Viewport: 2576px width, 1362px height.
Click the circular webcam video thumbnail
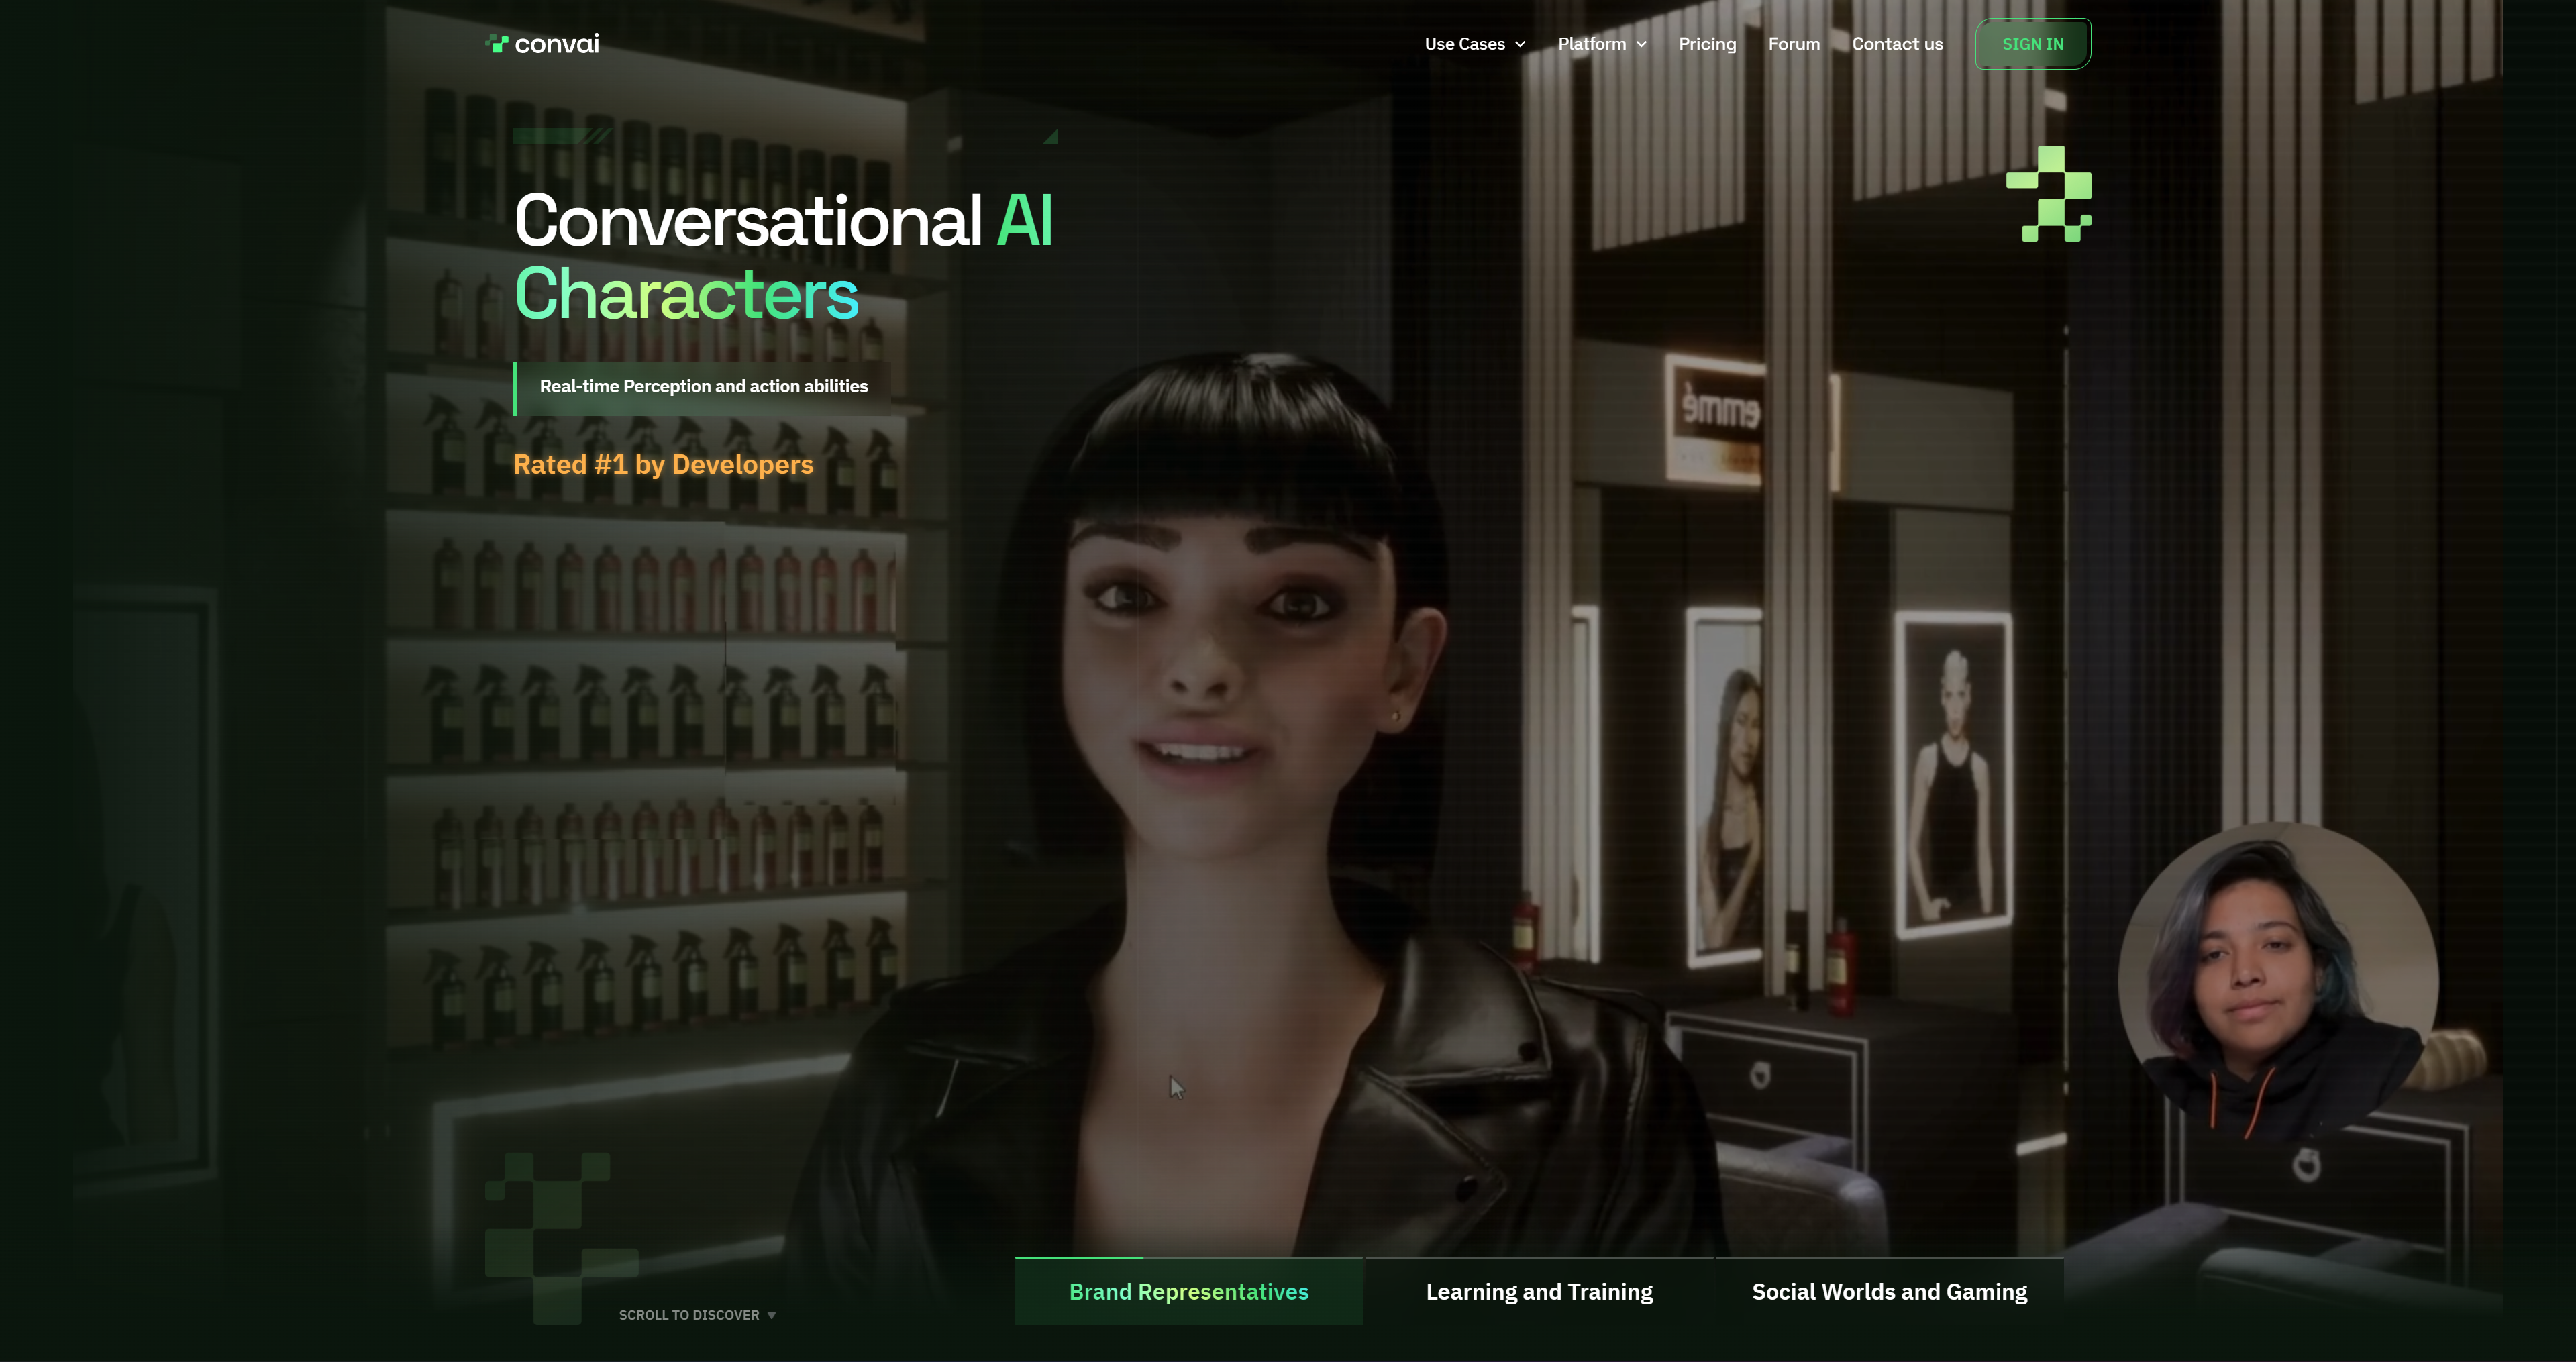2278,982
